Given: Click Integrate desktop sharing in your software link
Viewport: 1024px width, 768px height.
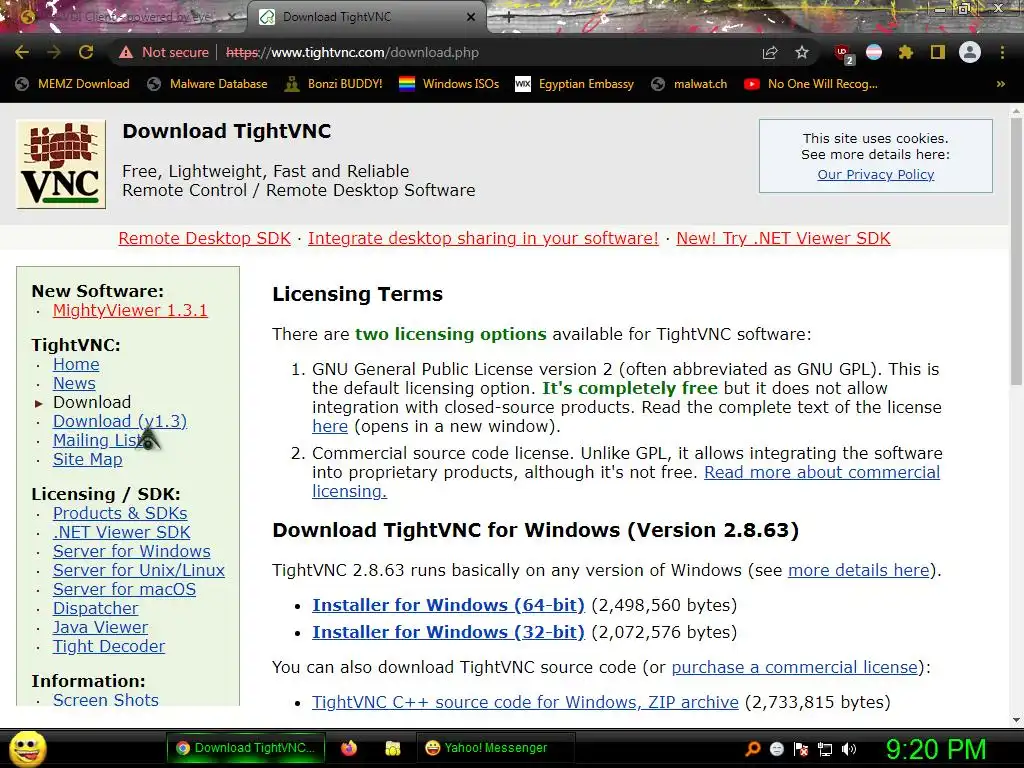Looking at the screenshot, I should click(483, 238).
